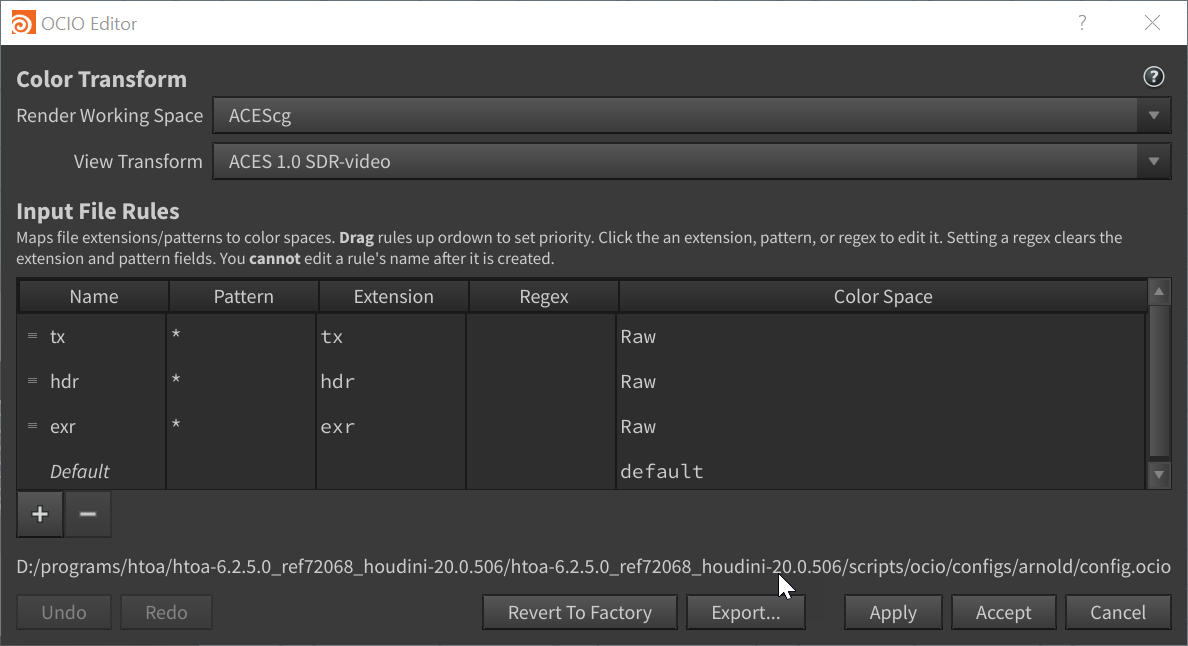Click the Export... button
The width and height of the screenshot is (1188, 646).
click(x=746, y=612)
